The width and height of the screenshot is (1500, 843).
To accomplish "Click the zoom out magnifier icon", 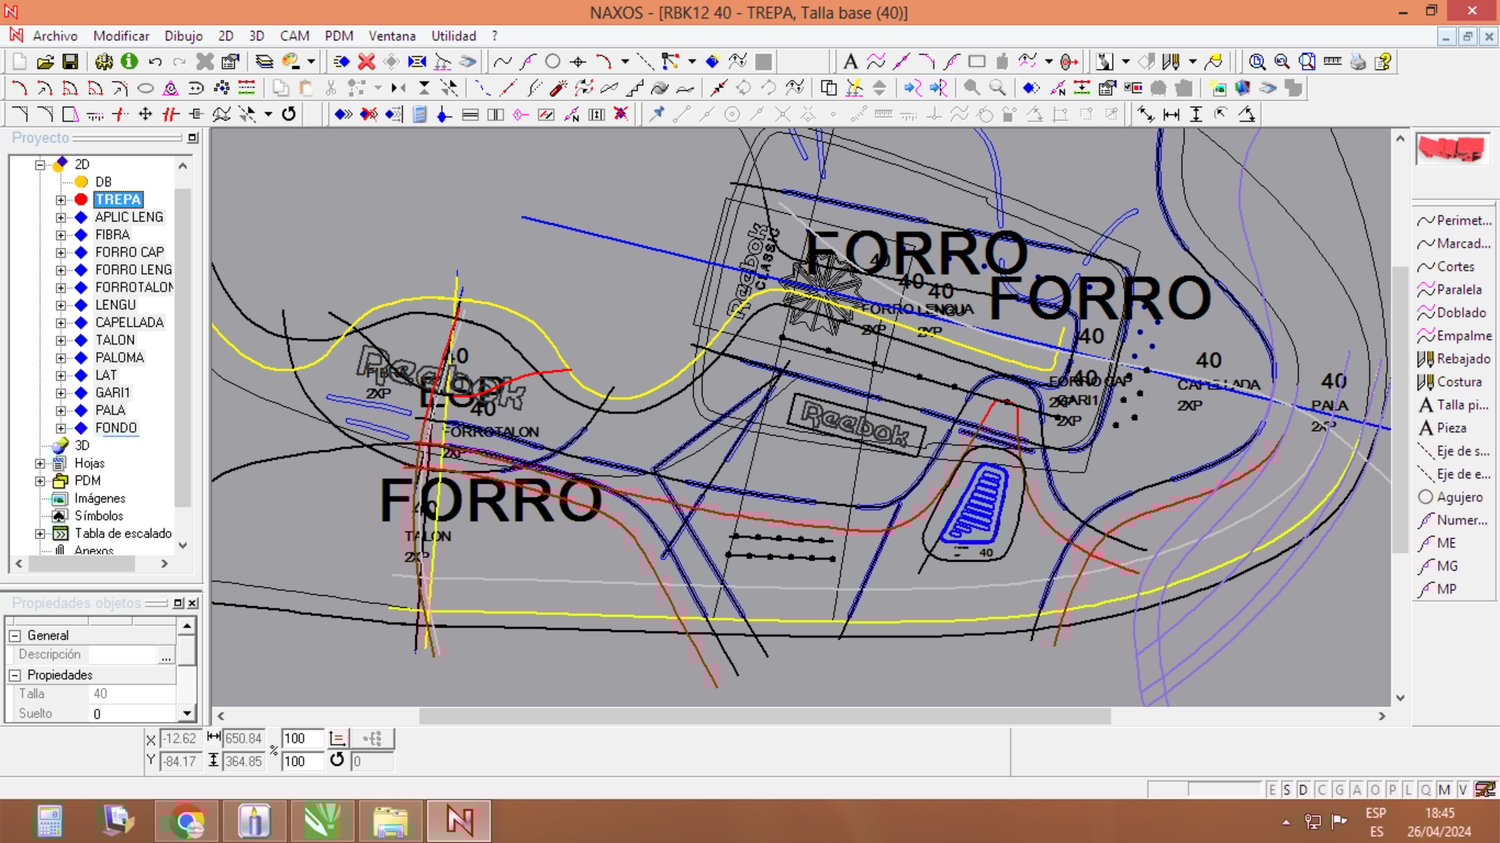I will (x=1282, y=61).
